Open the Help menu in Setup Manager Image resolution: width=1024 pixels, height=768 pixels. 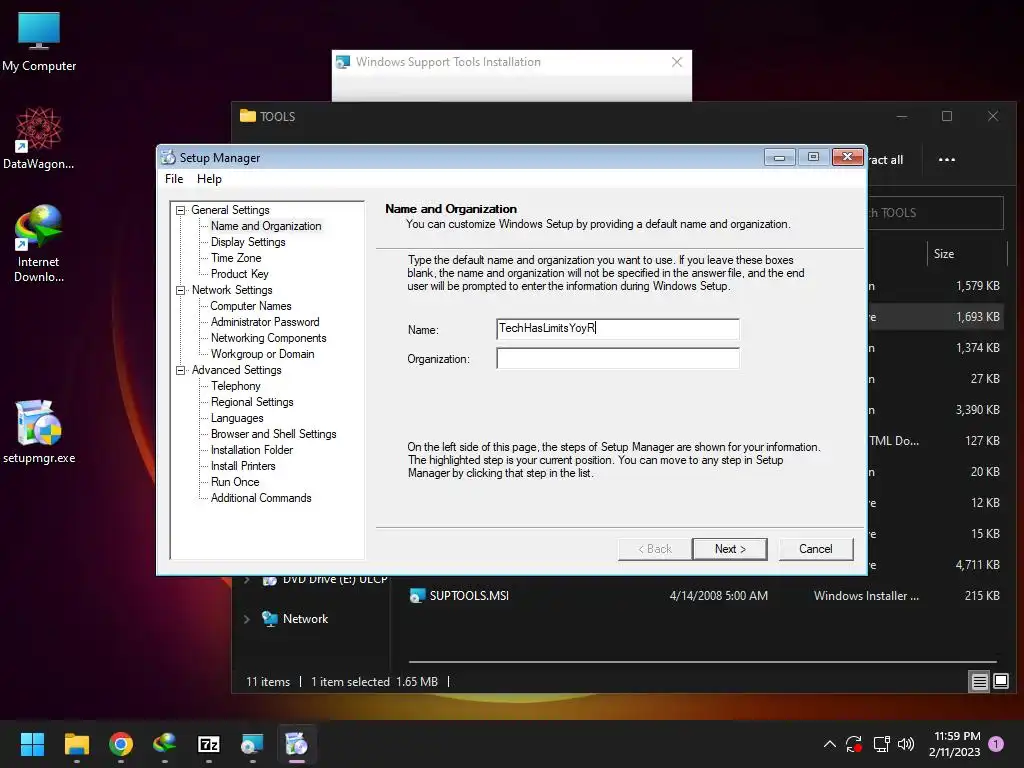[x=209, y=179]
